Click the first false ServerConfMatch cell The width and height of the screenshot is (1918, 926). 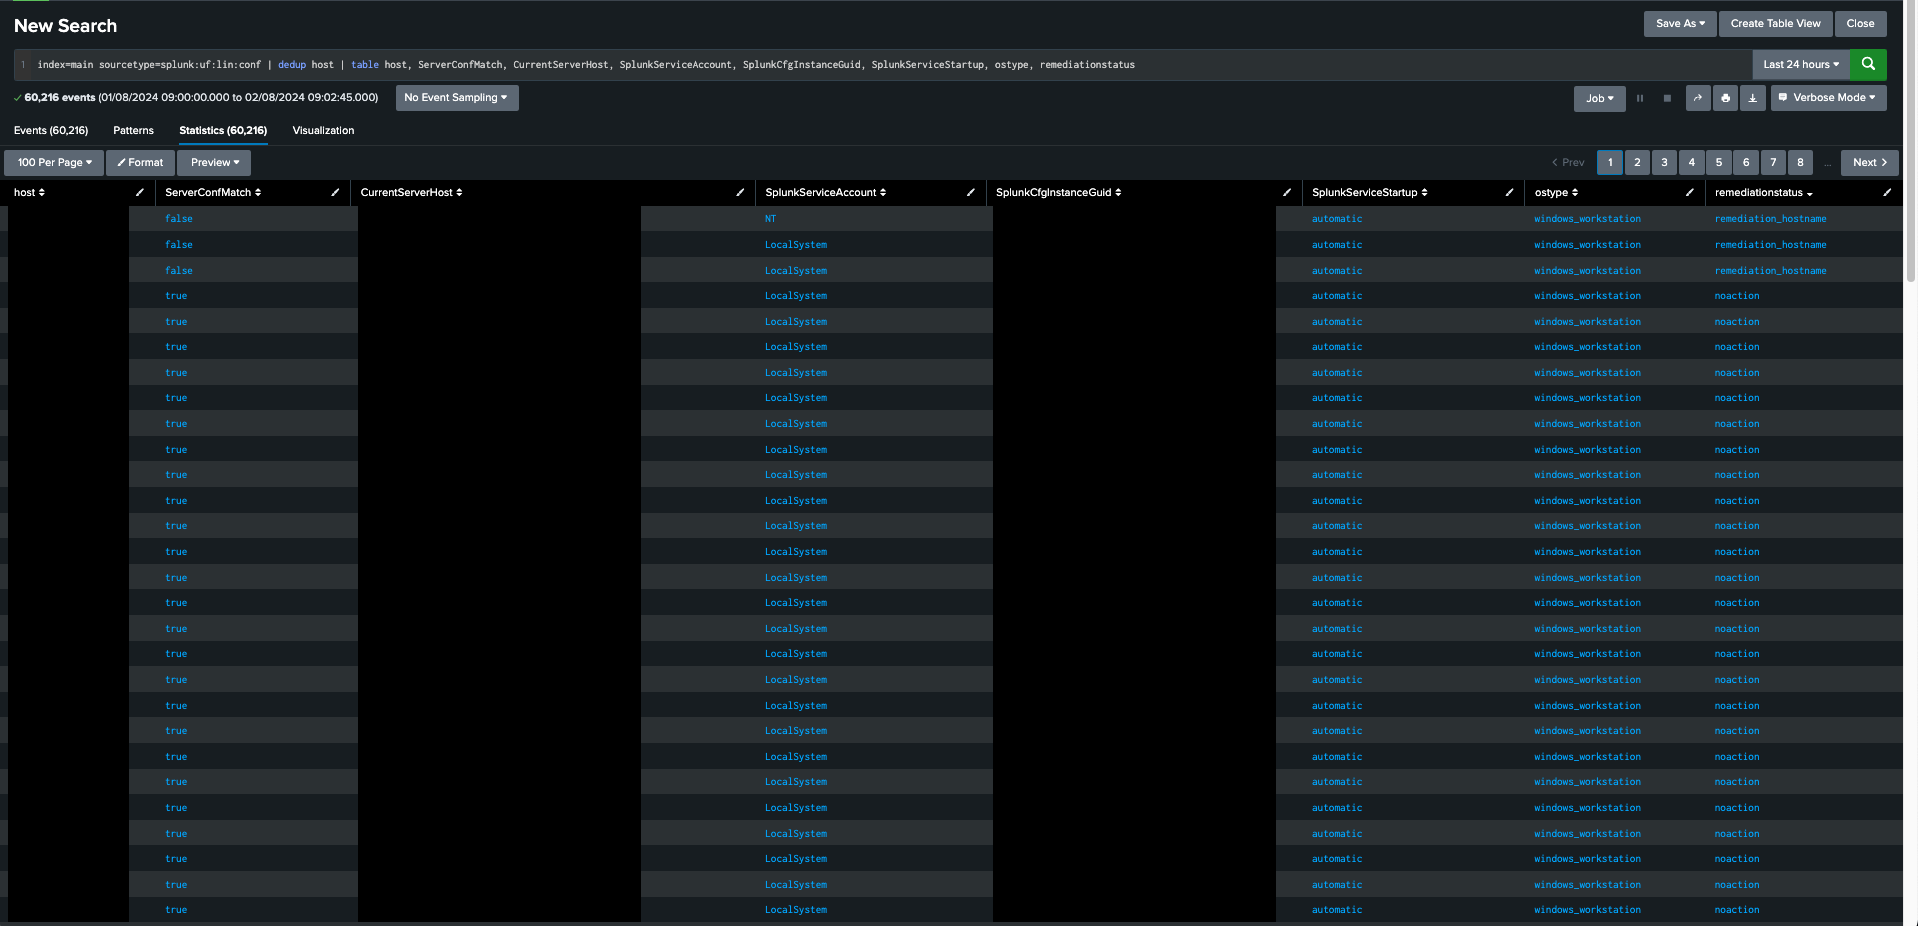coord(179,219)
